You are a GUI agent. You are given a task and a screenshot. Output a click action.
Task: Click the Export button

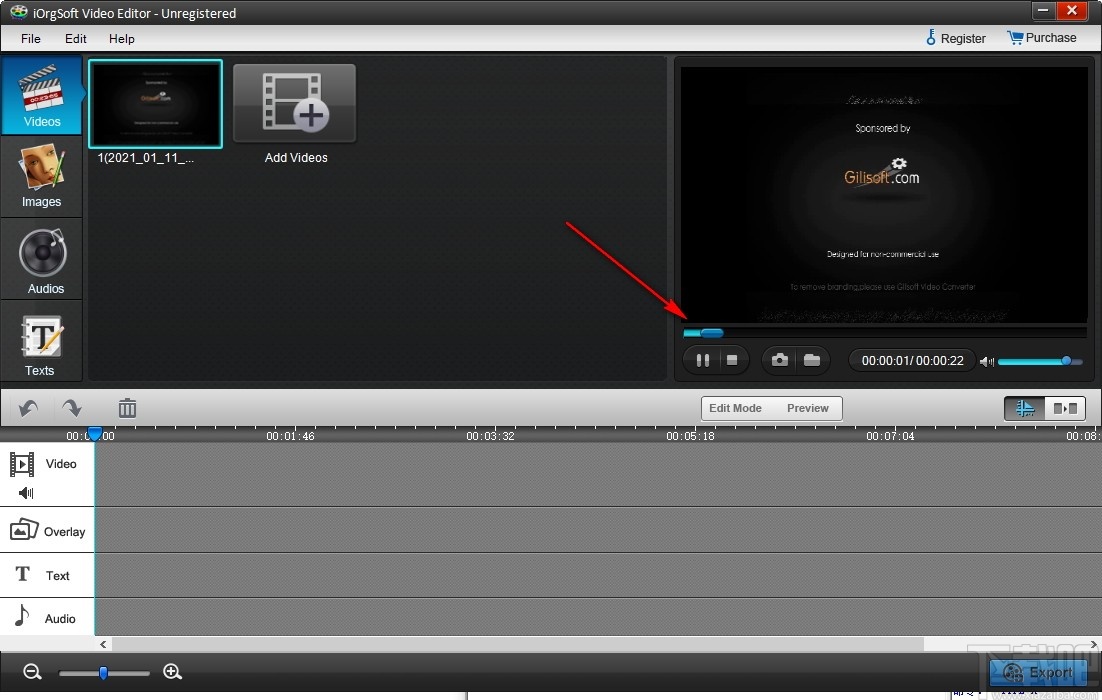click(x=1037, y=673)
